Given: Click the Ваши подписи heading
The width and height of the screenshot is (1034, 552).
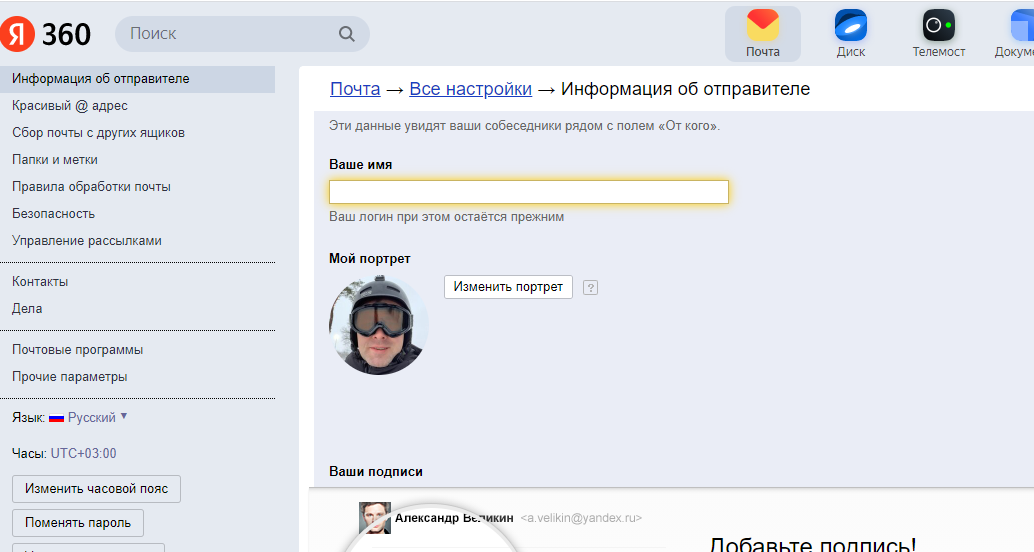Looking at the screenshot, I should pyautogui.click(x=376, y=472).
